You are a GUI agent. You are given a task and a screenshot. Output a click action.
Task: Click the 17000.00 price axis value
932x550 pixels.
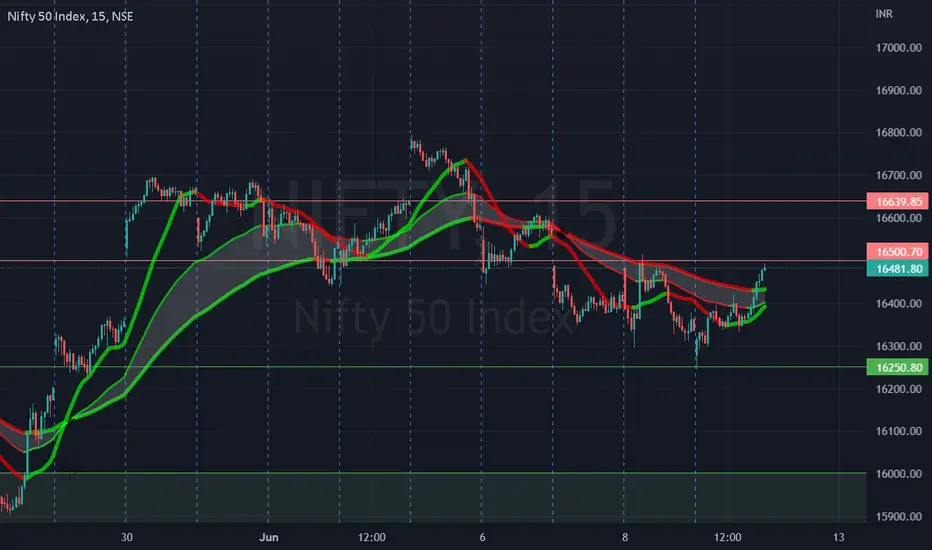point(899,48)
